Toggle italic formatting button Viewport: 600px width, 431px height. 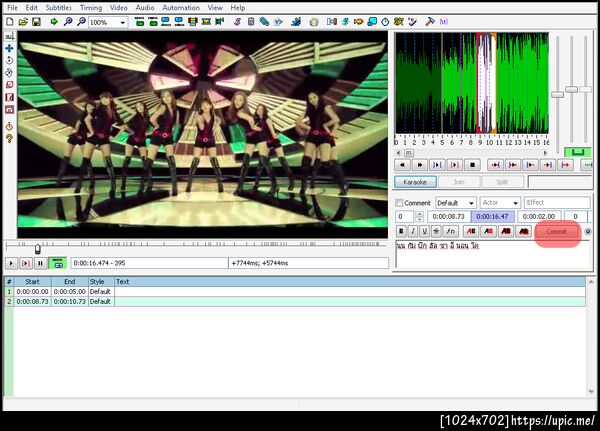pos(412,231)
